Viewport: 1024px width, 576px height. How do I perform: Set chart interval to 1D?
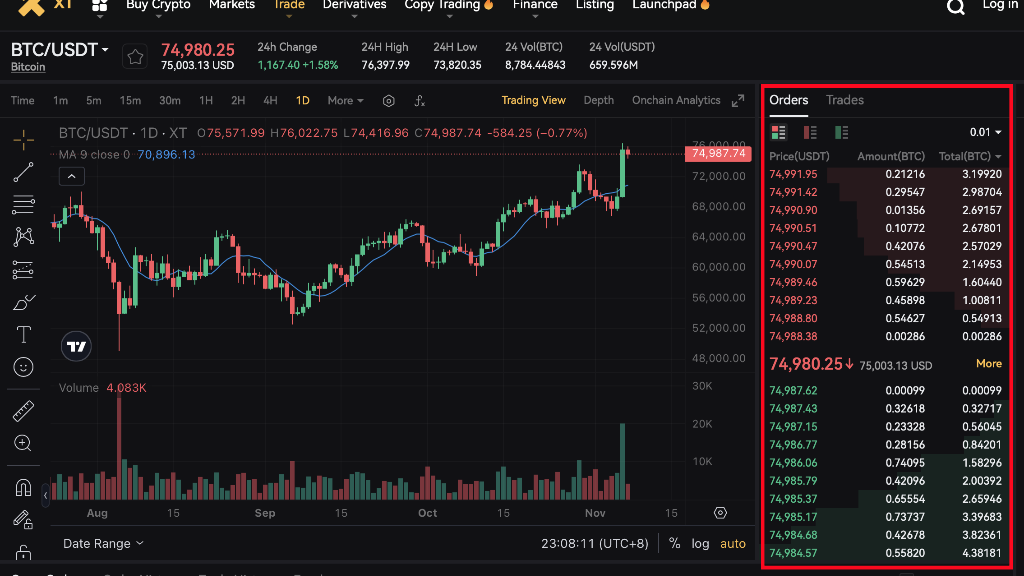[x=302, y=101]
